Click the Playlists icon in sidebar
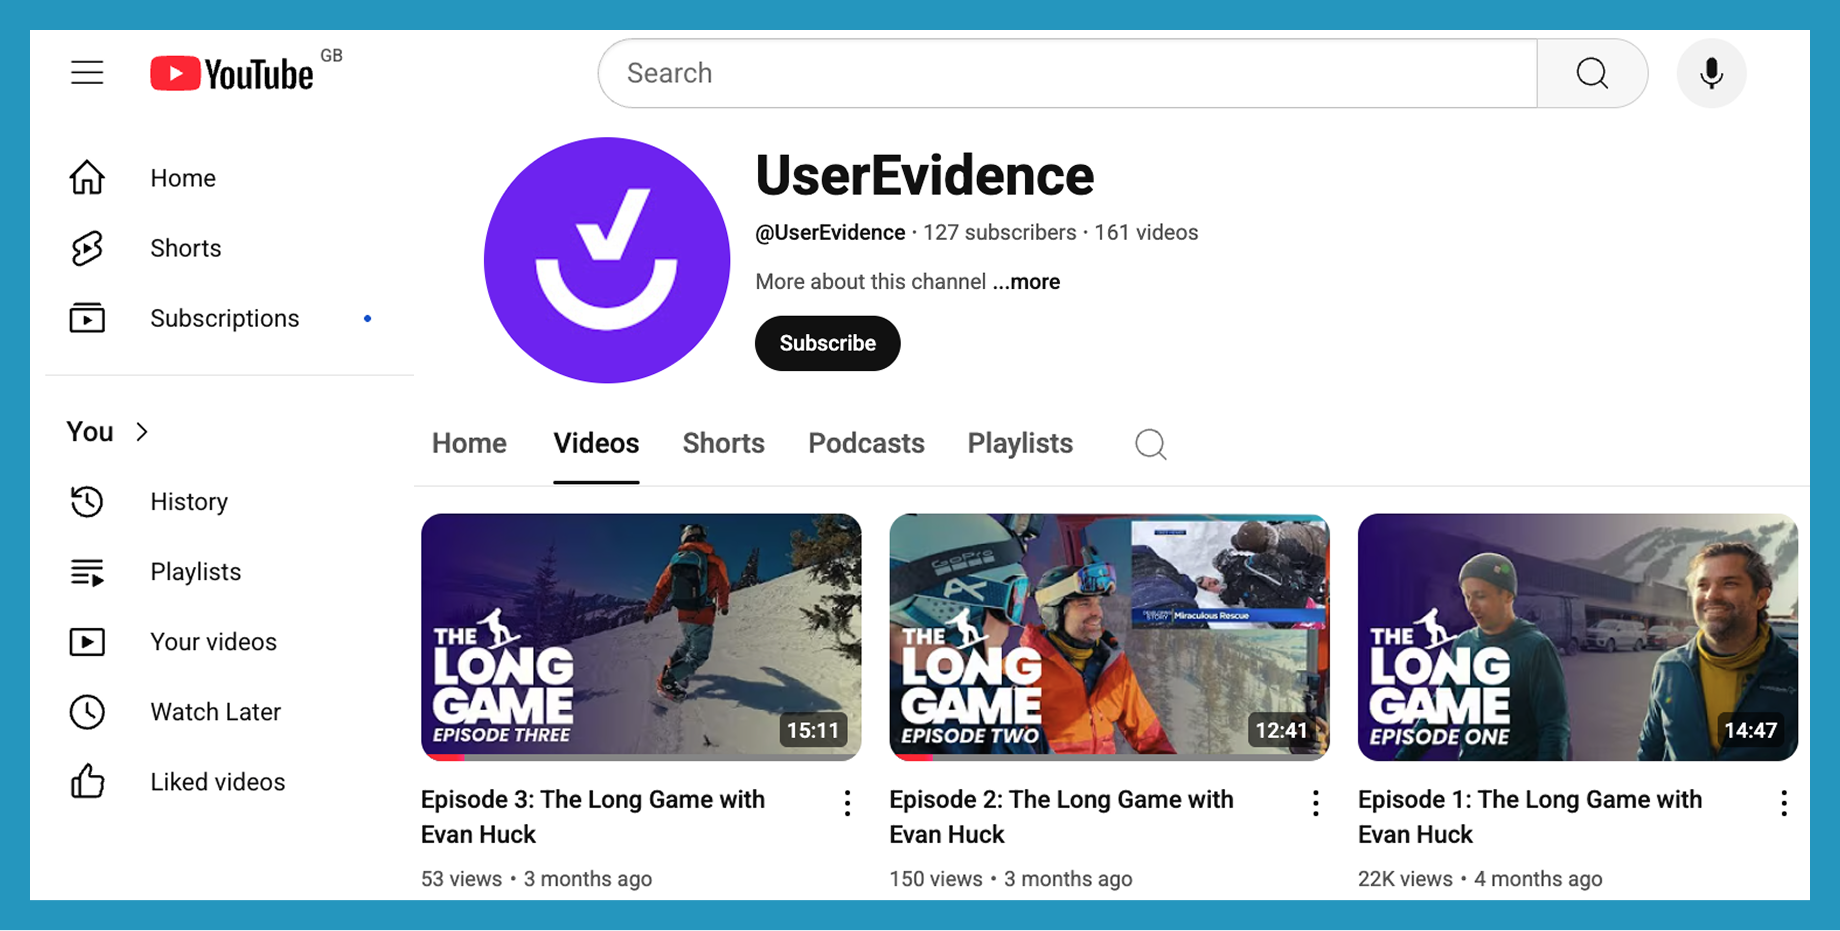 pyautogui.click(x=87, y=572)
